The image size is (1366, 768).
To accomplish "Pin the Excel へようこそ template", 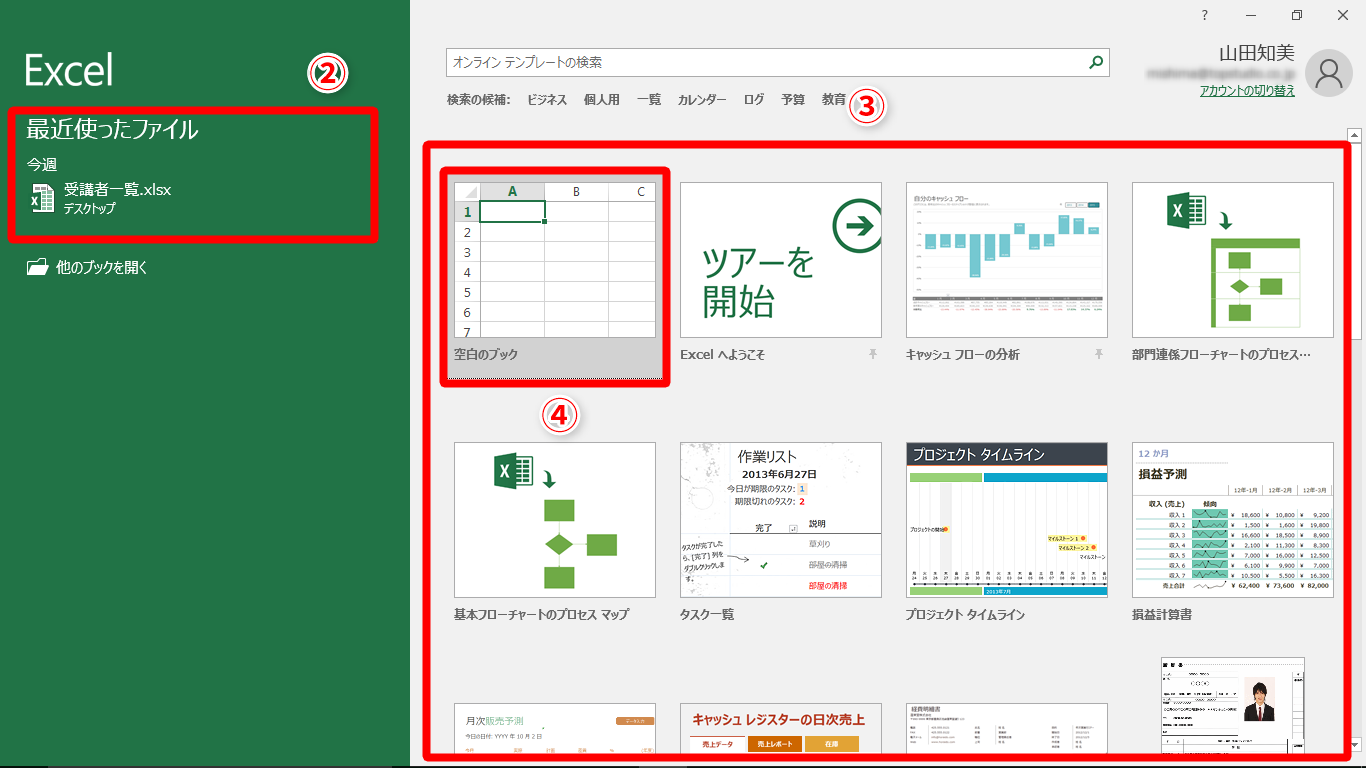I will (873, 355).
